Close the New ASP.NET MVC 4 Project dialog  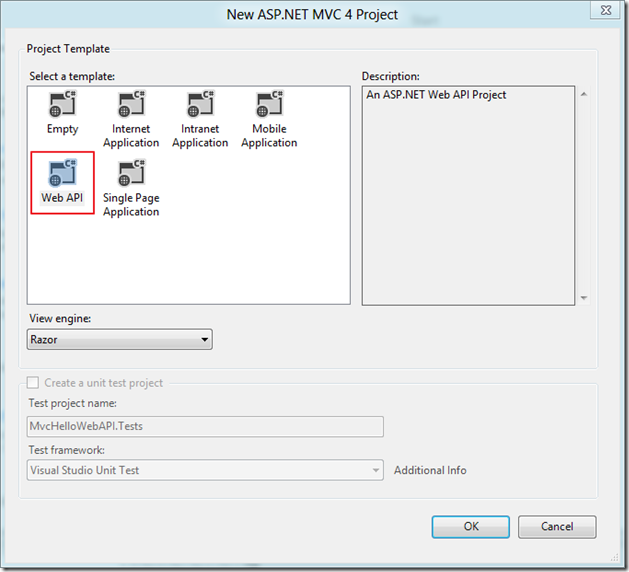click(606, 10)
